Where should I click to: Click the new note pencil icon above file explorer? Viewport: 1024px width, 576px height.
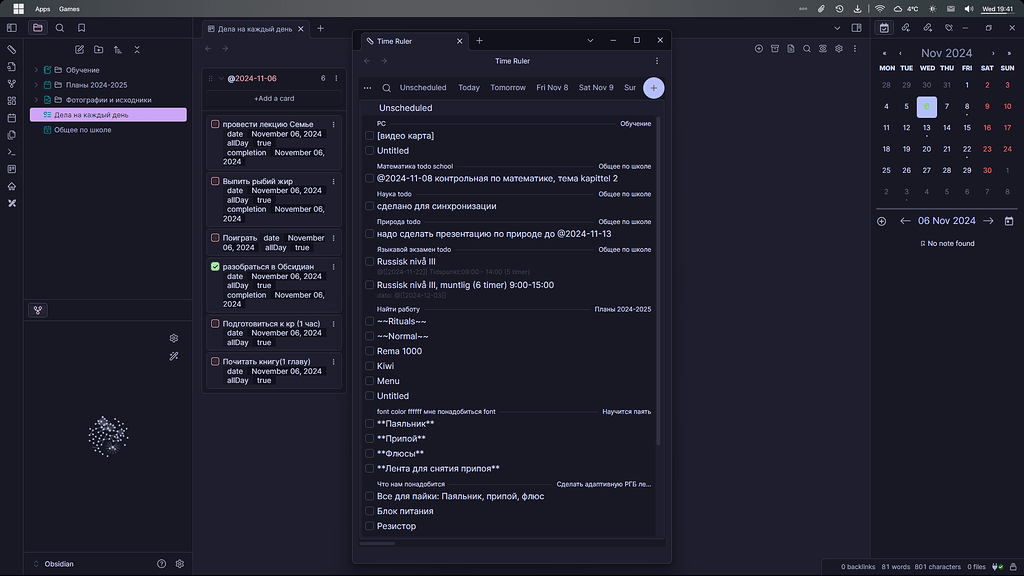click(80, 49)
